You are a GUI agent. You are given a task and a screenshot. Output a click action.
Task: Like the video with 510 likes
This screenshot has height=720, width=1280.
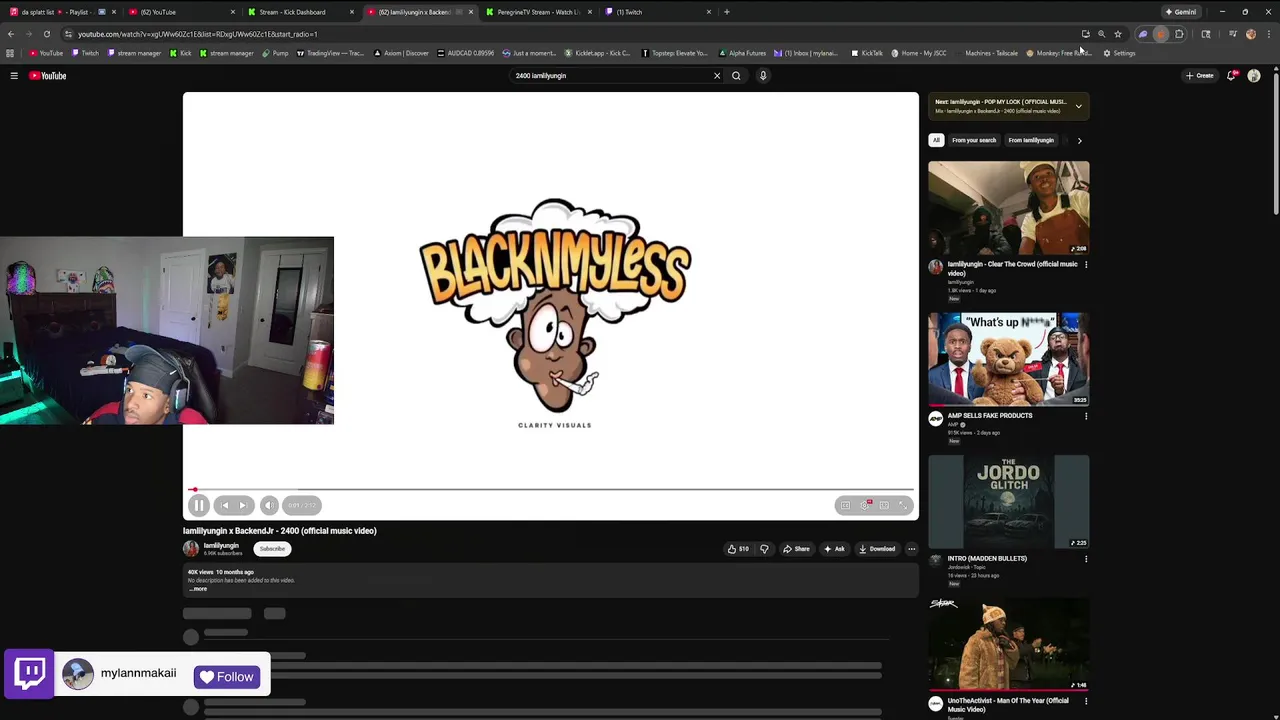(x=738, y=549)
